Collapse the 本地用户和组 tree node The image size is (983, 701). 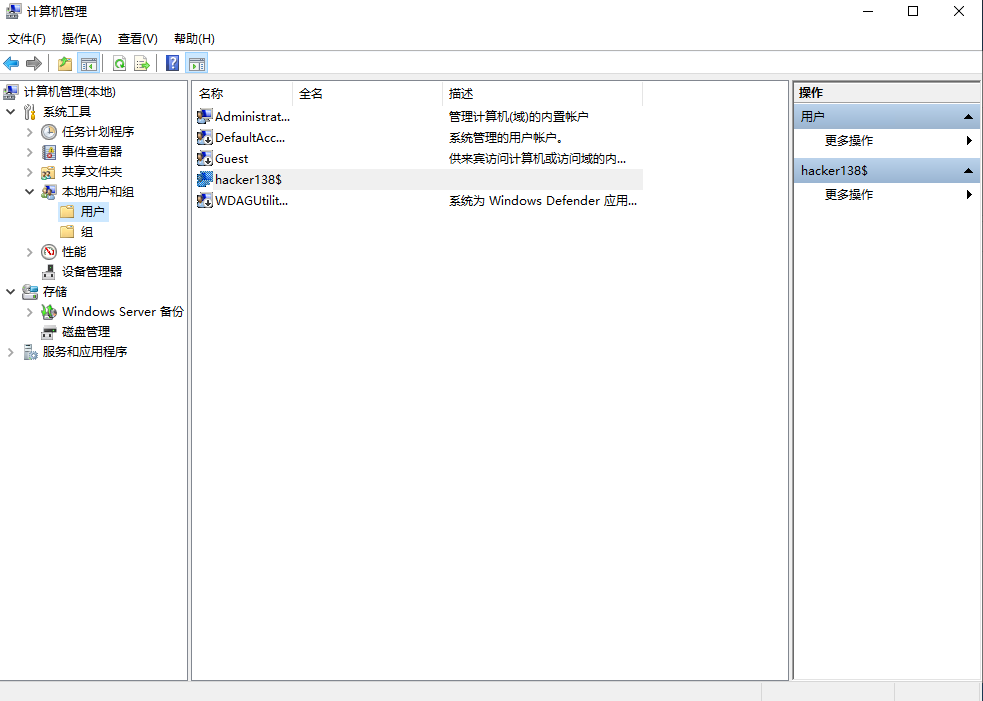[30, 192]
